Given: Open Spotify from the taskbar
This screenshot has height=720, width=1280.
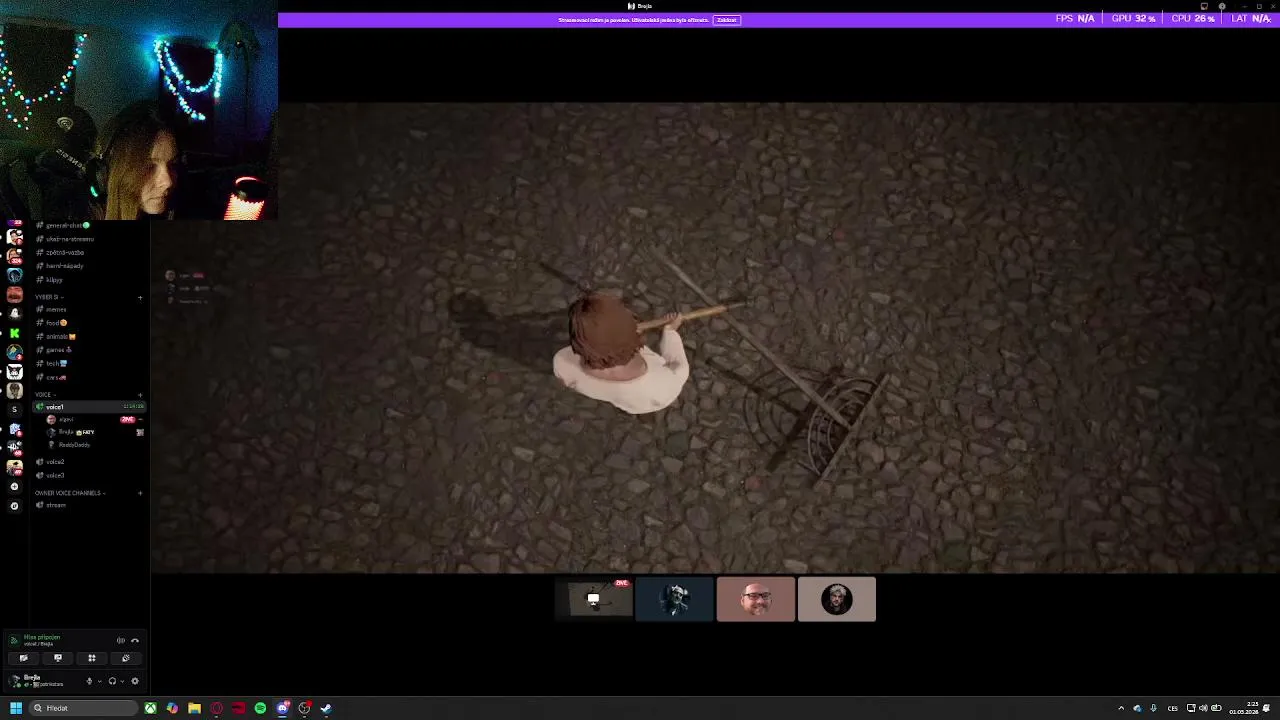Looking at the screenshot, I should point(260,708).
